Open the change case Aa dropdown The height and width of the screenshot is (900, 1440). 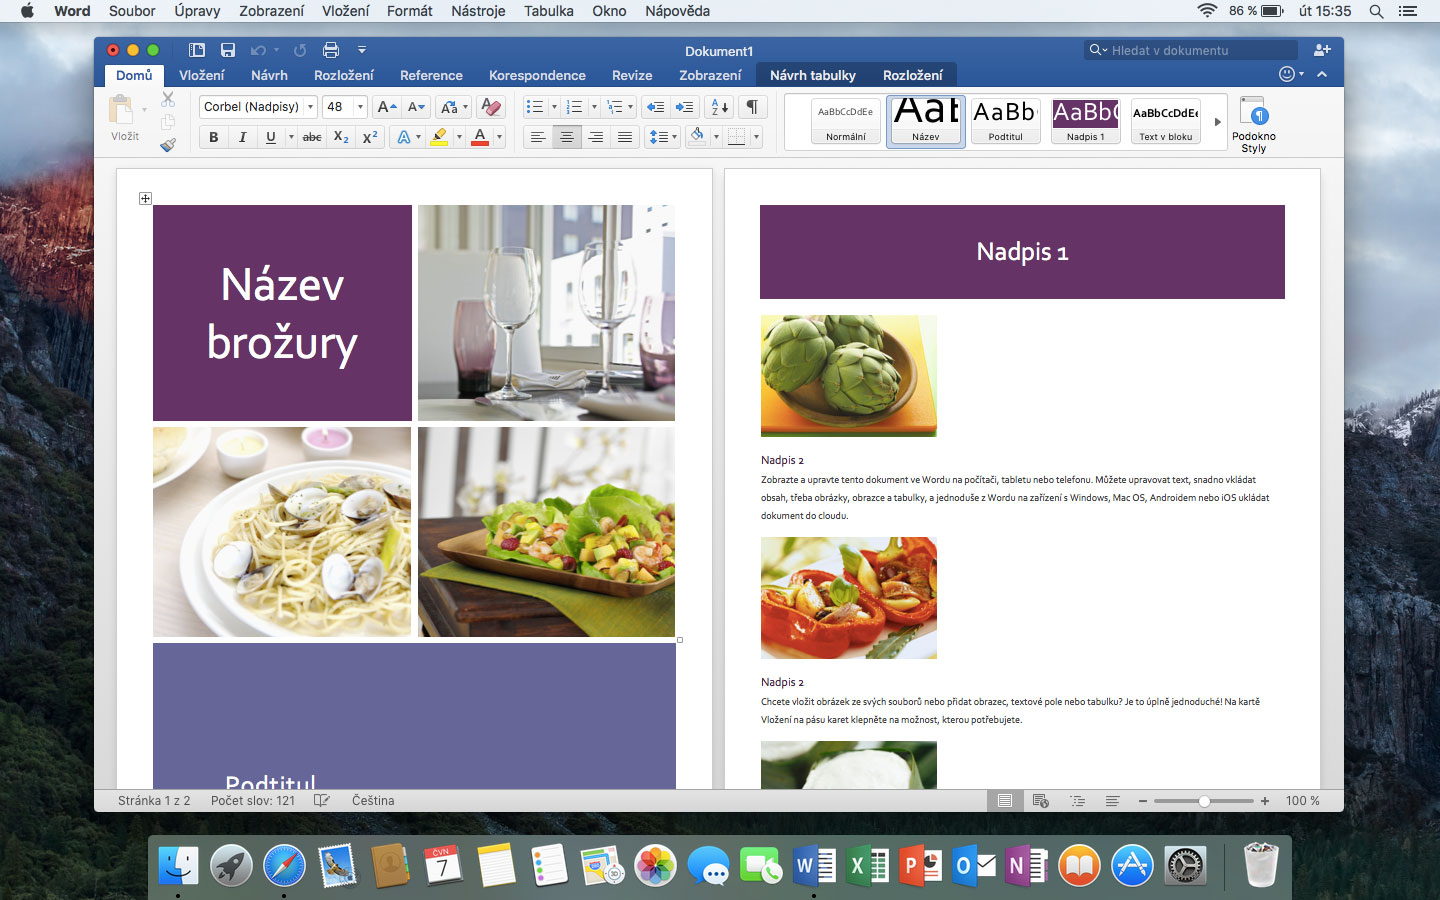coord(454,107)
